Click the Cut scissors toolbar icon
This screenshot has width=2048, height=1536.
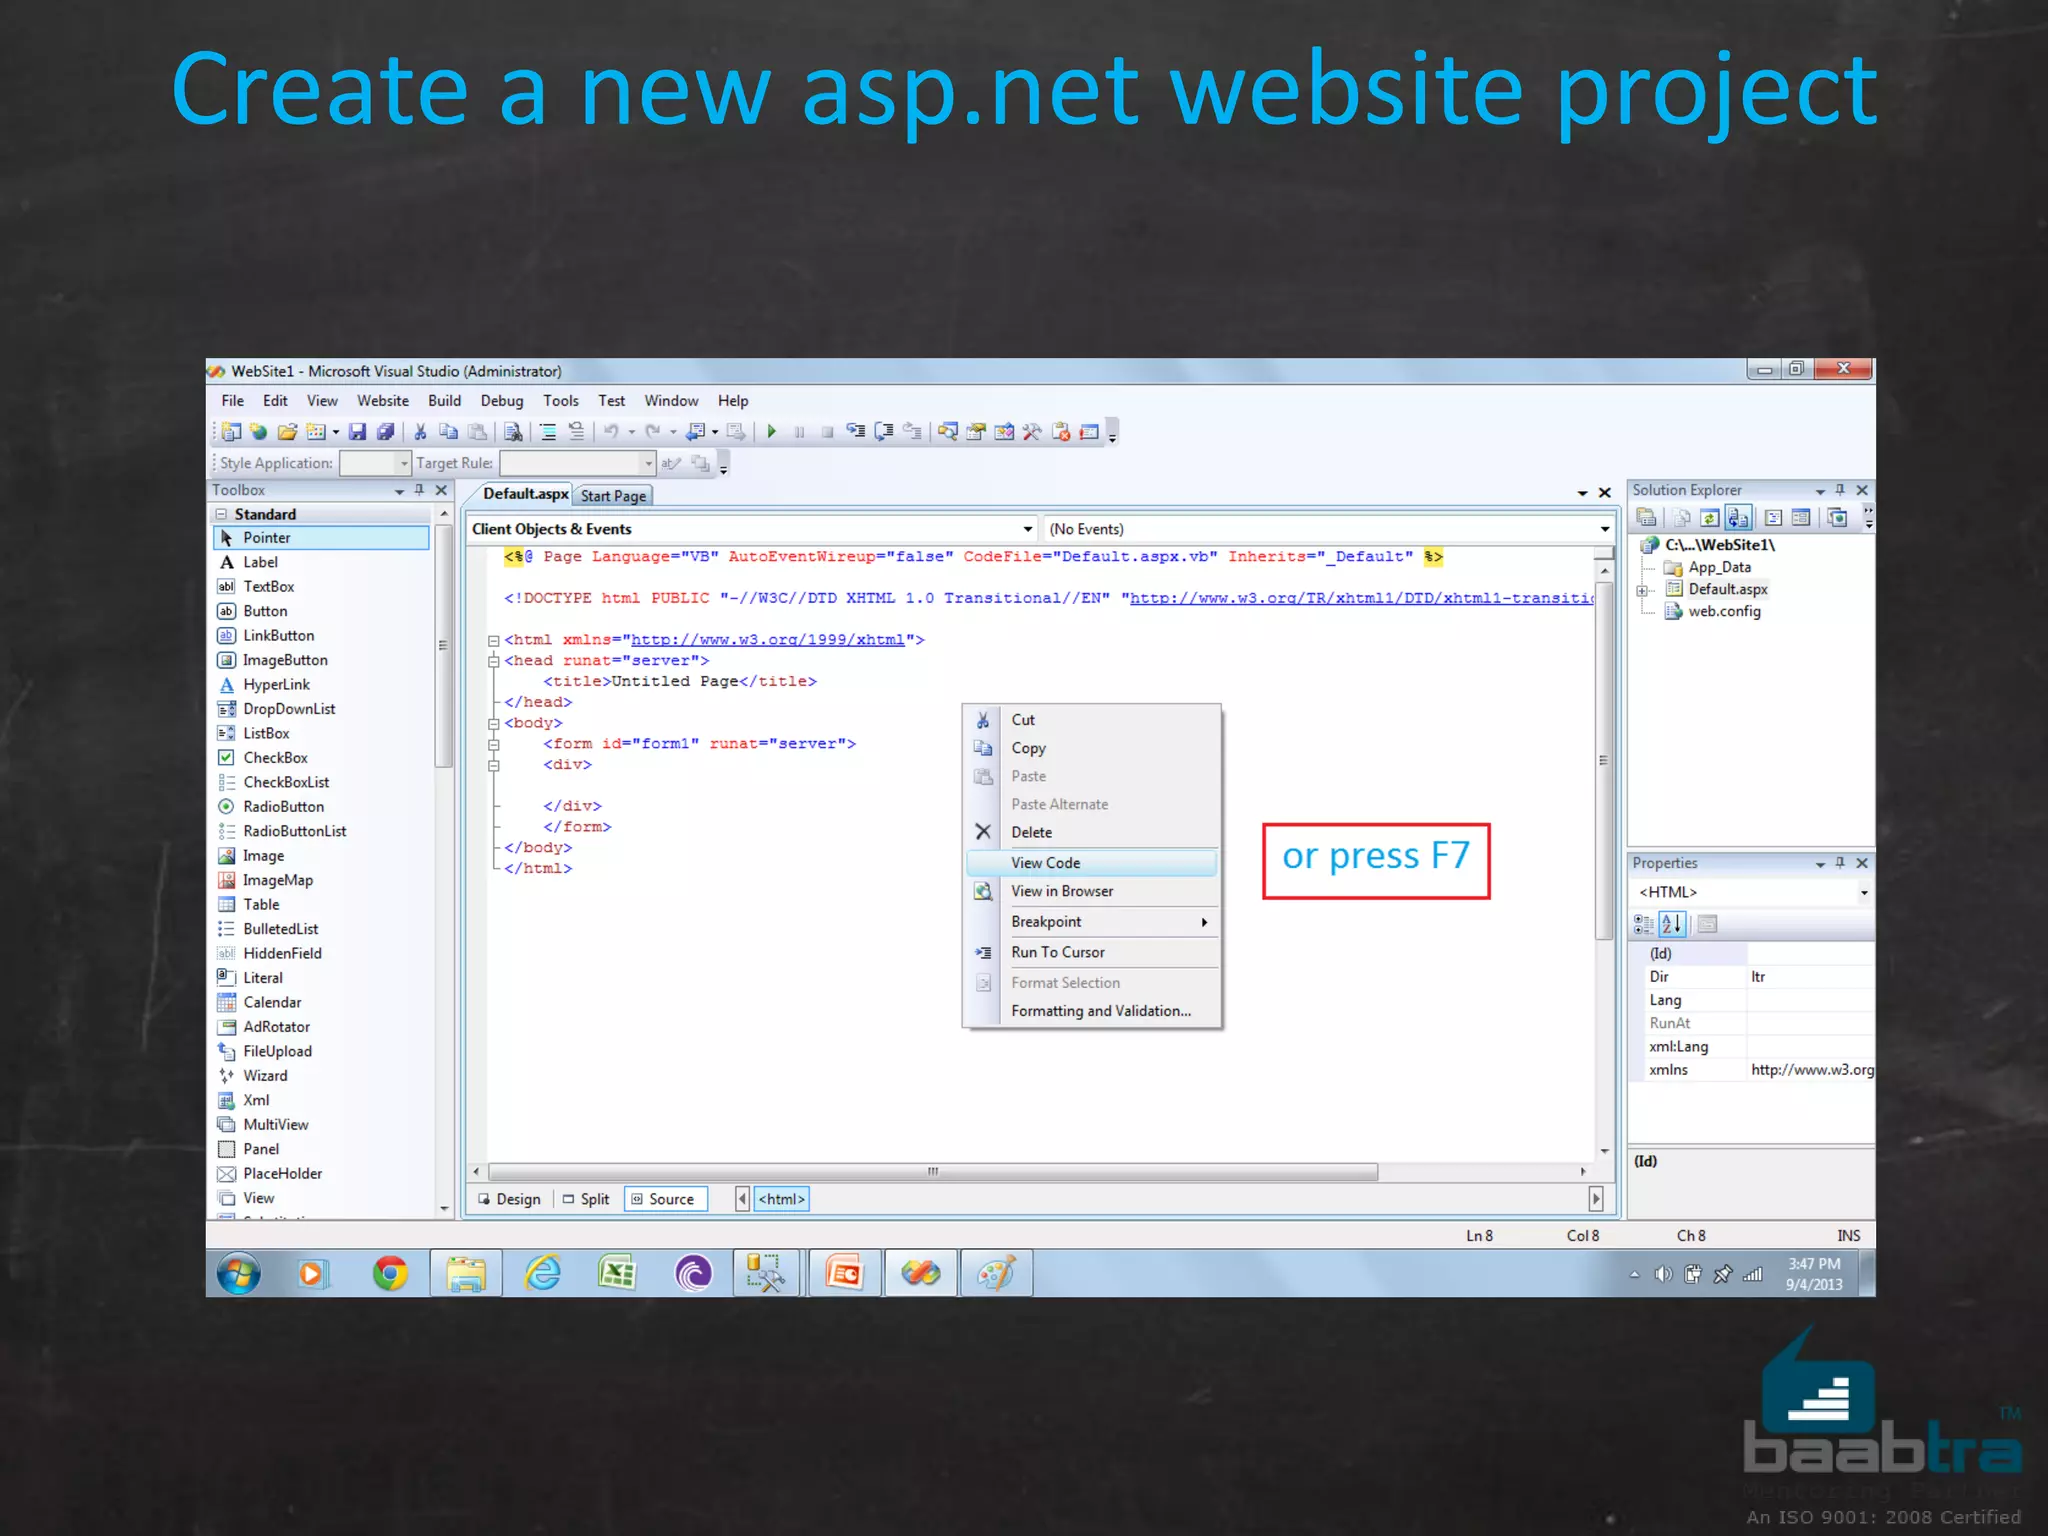[421, 432]
